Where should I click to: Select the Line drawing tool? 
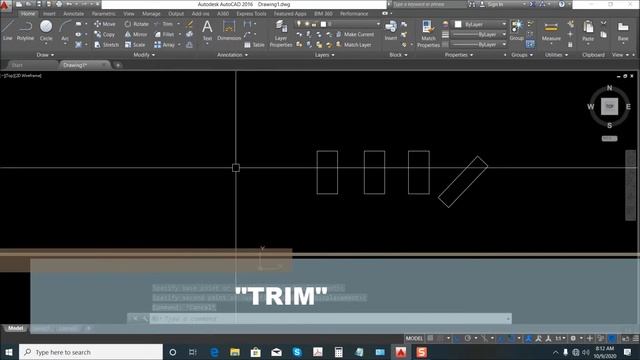[x=7, y=30]
